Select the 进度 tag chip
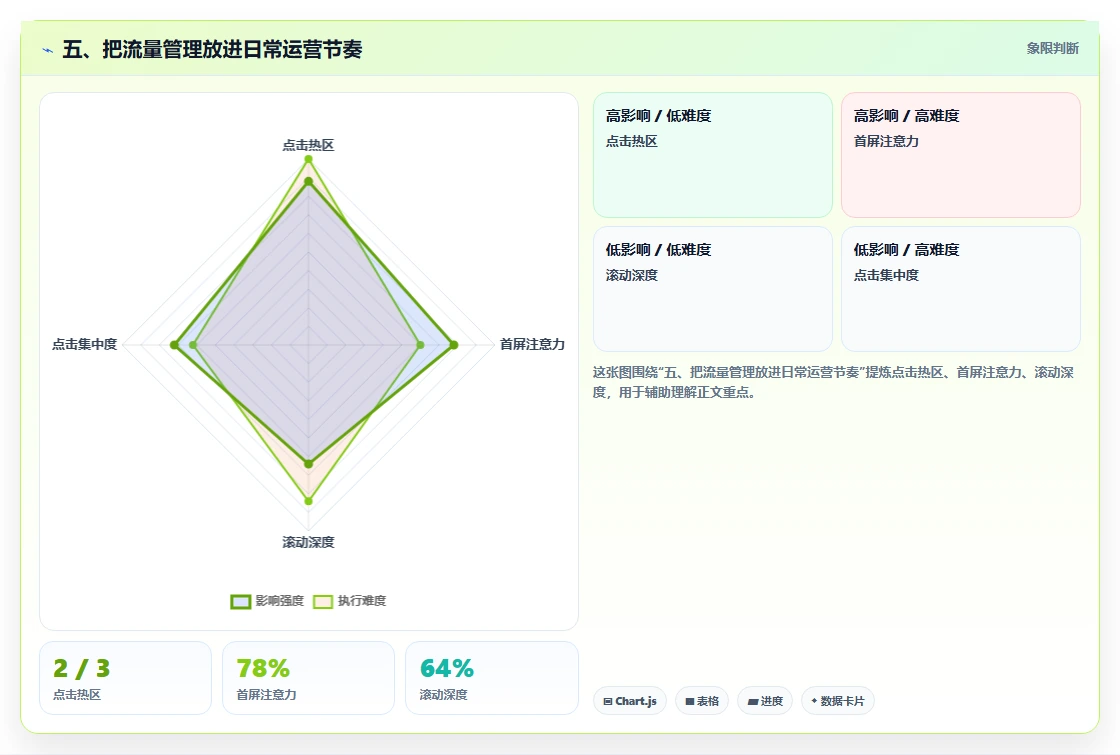 tap(765, 701)
